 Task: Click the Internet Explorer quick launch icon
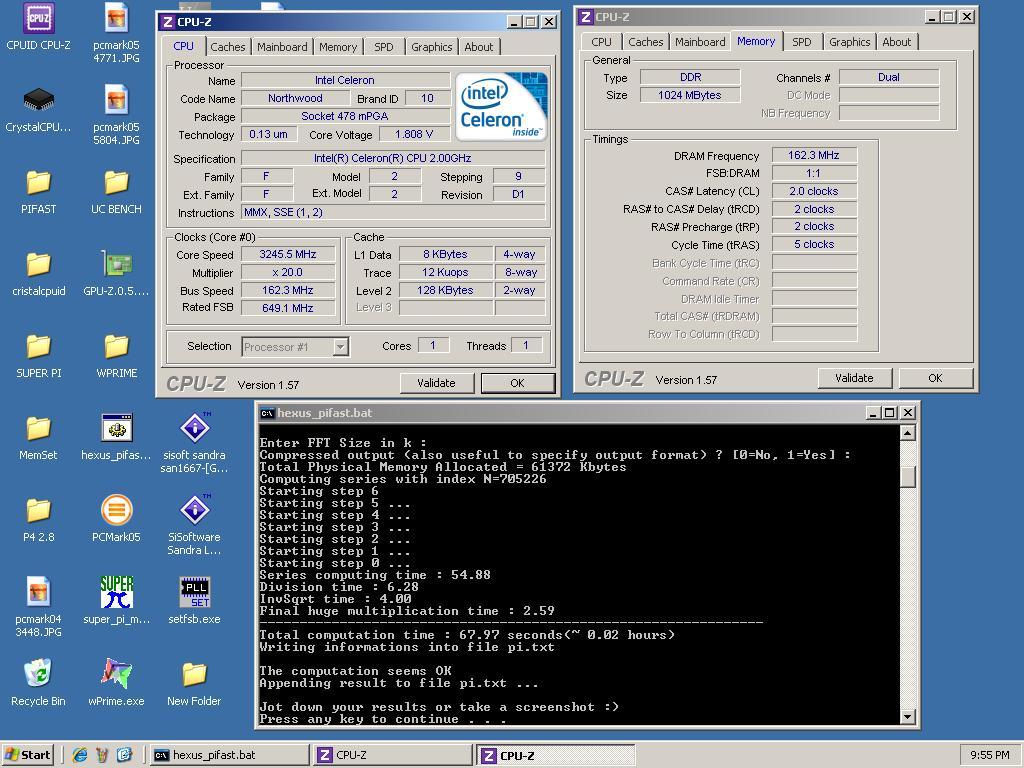[x=80, y=755]
